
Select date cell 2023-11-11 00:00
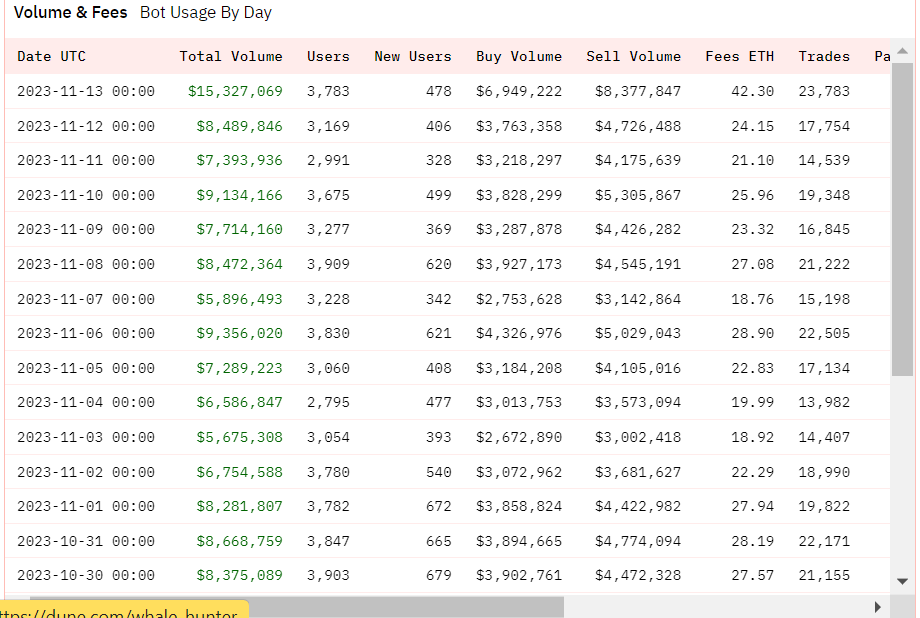[86, 160]
